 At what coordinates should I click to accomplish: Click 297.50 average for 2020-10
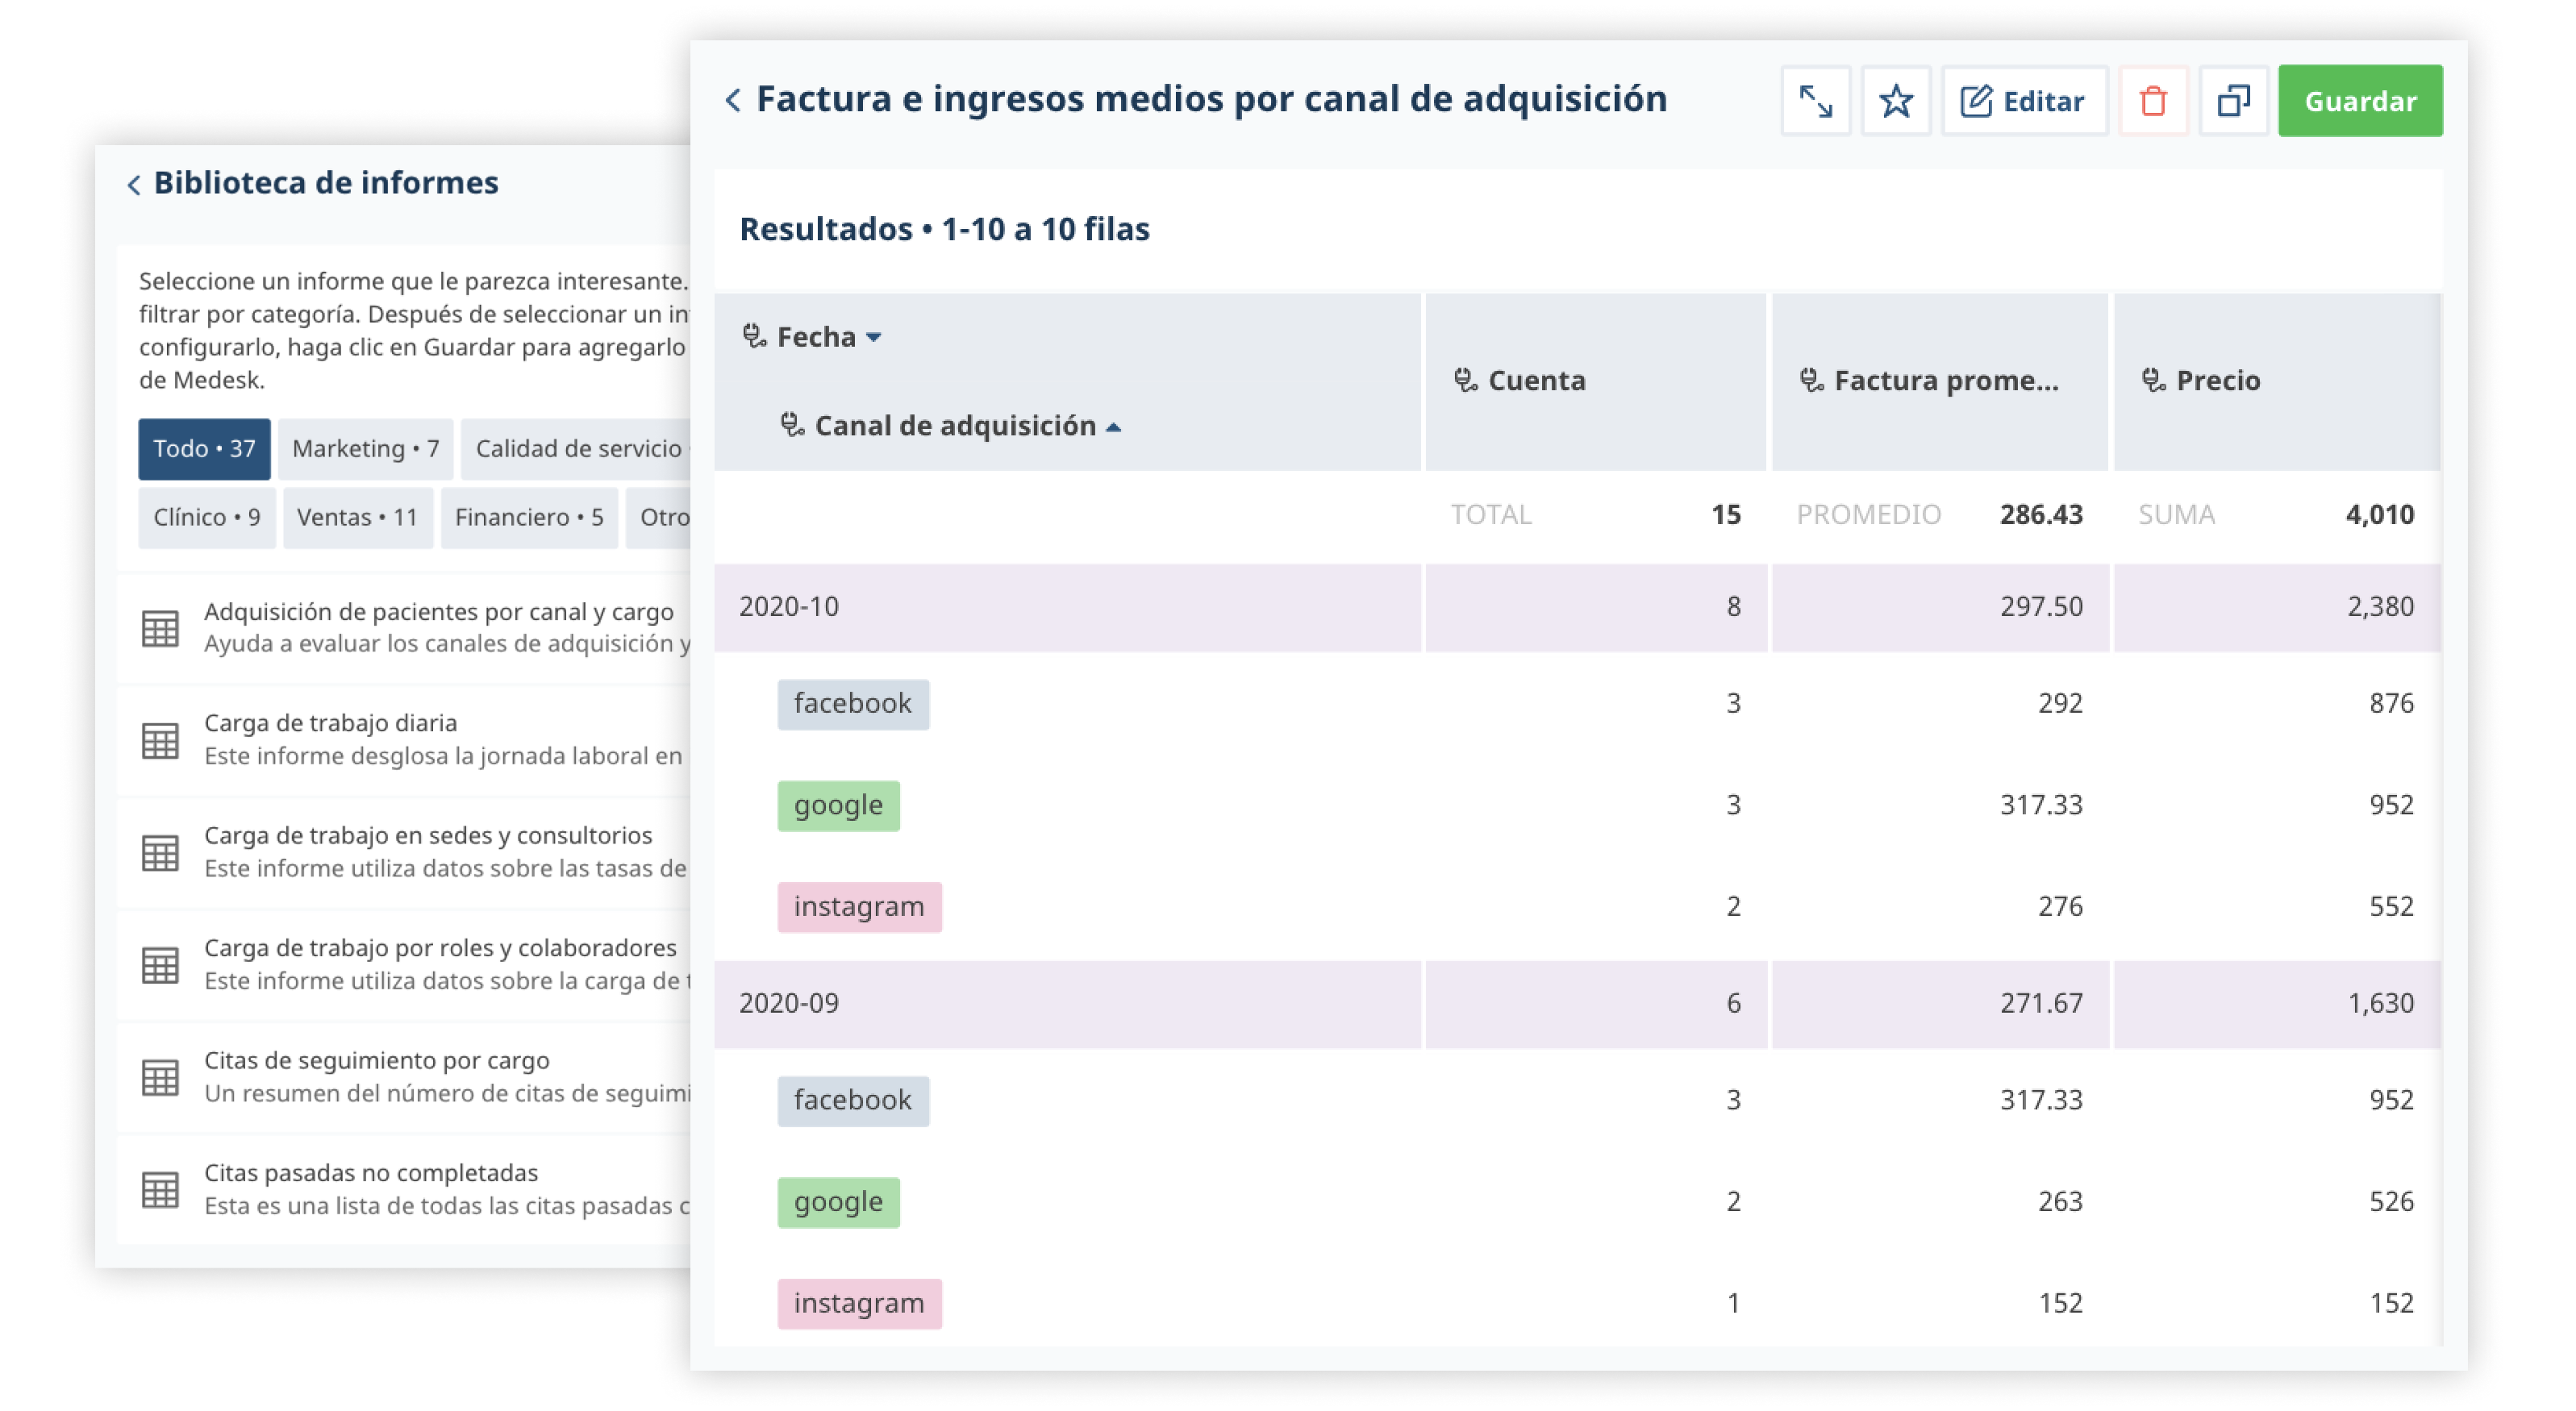[2041, 608]
